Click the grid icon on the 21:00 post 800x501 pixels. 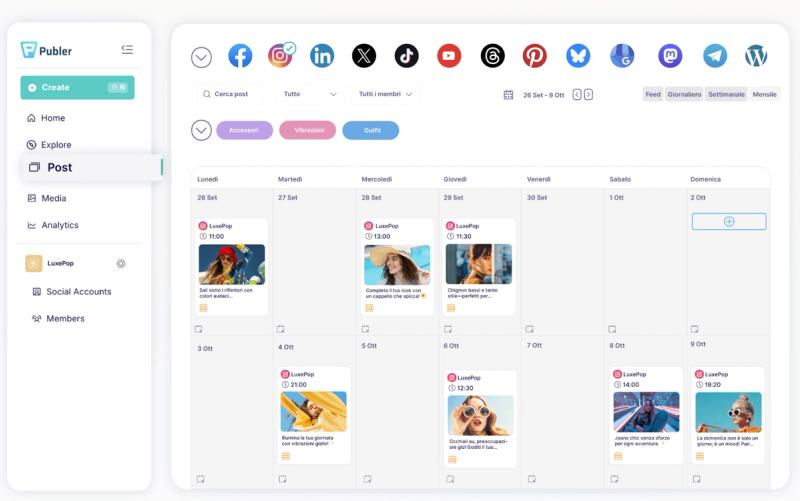(x=286, y=456)
